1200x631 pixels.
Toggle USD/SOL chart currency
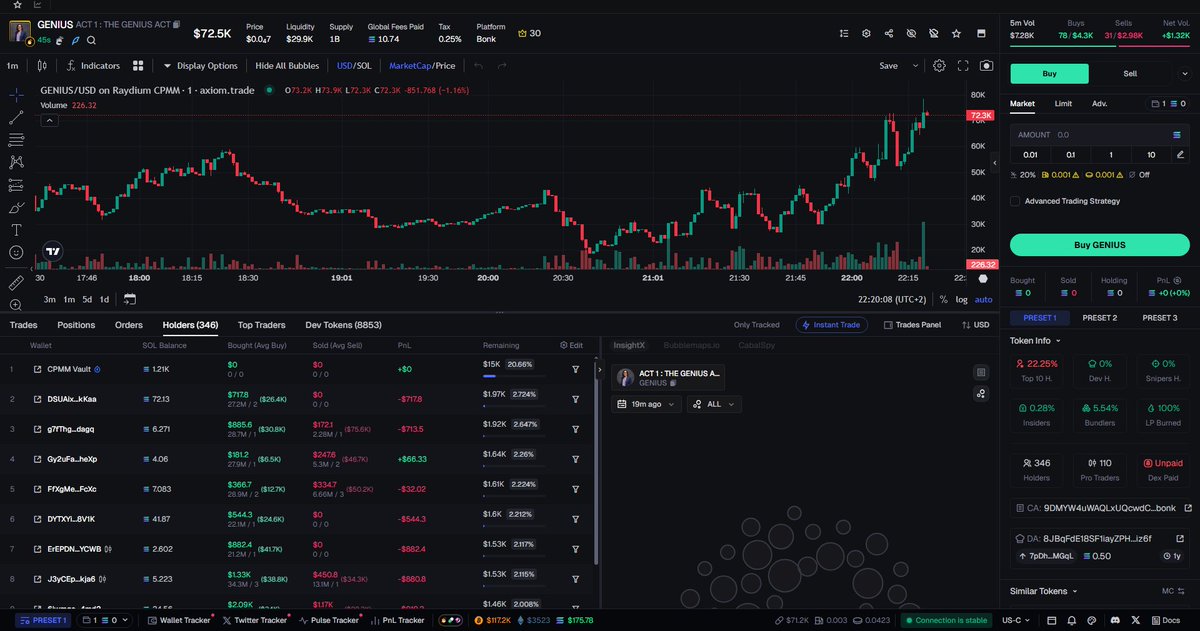pos(354,66)
